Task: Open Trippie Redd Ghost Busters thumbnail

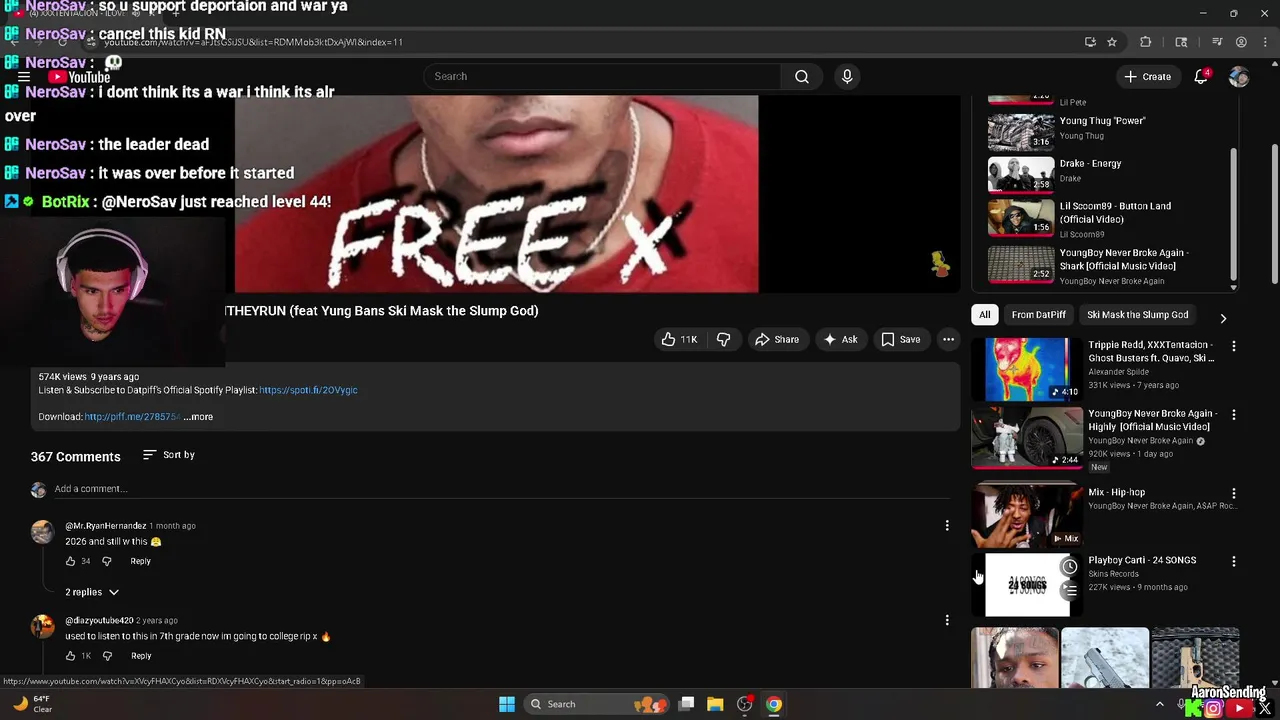Action: [1026, 369]
